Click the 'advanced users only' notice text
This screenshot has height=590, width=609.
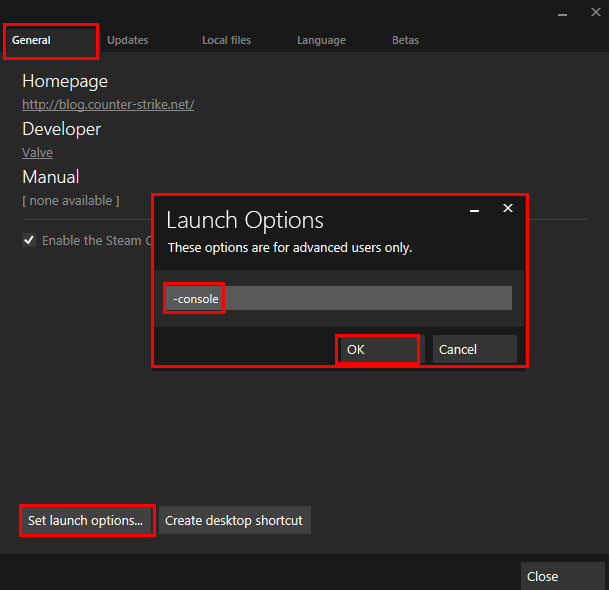(x=290, y=247)
